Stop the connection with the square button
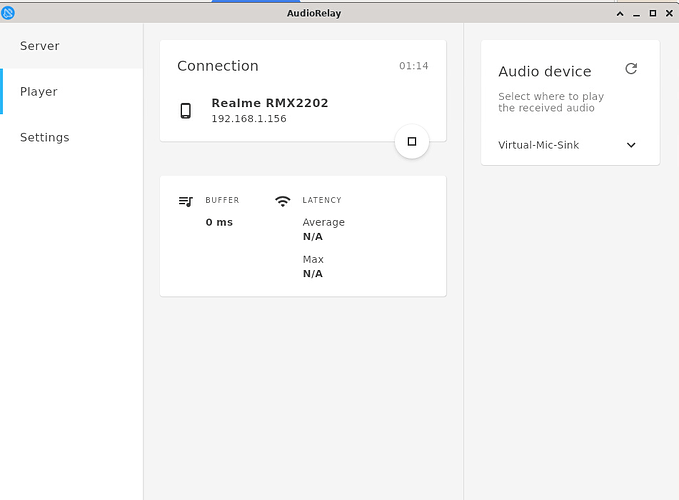 pos(412,142)
